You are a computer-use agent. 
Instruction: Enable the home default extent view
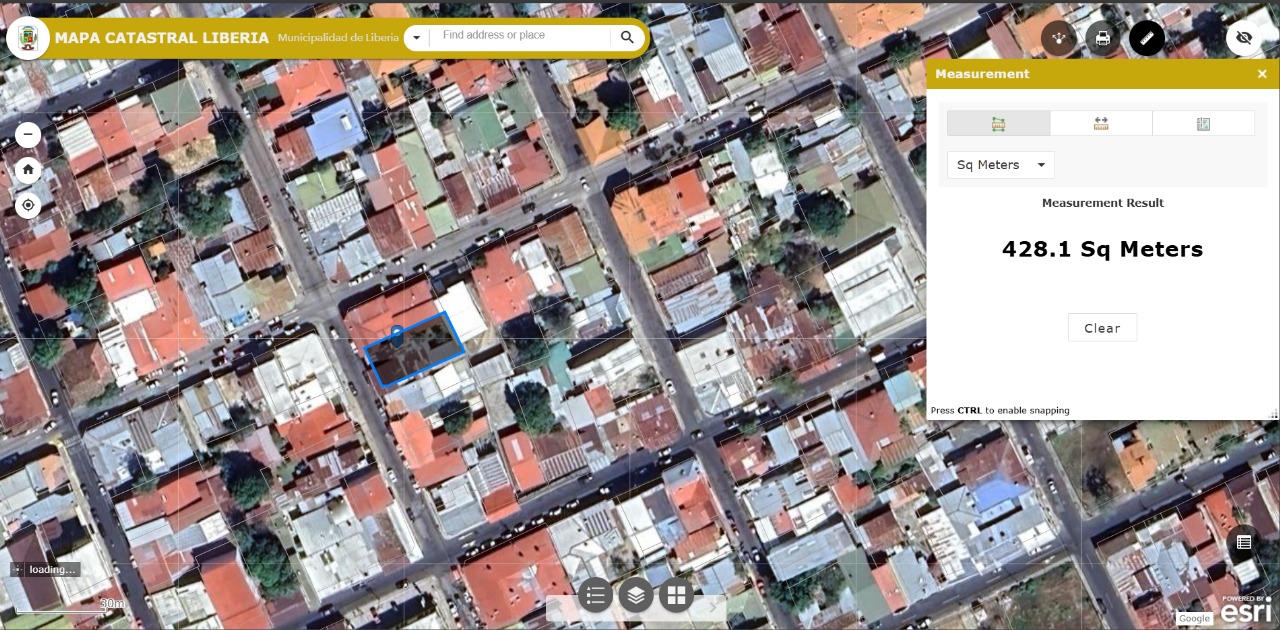(x=28, y=170)
